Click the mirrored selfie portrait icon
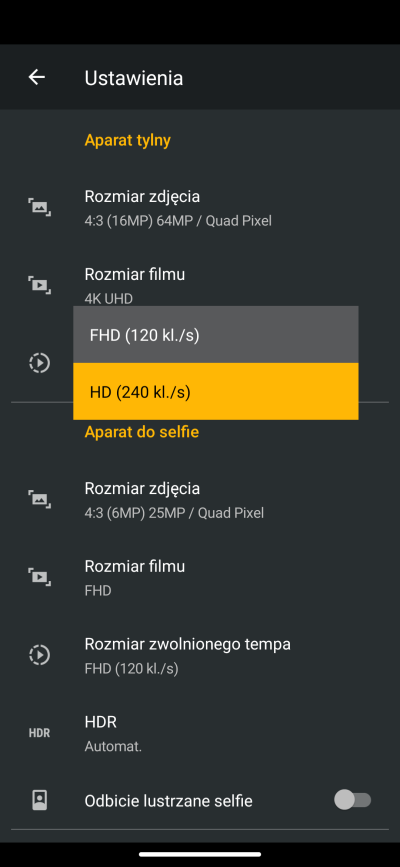Viewport: 400px width, 867px height. [39, 800]
